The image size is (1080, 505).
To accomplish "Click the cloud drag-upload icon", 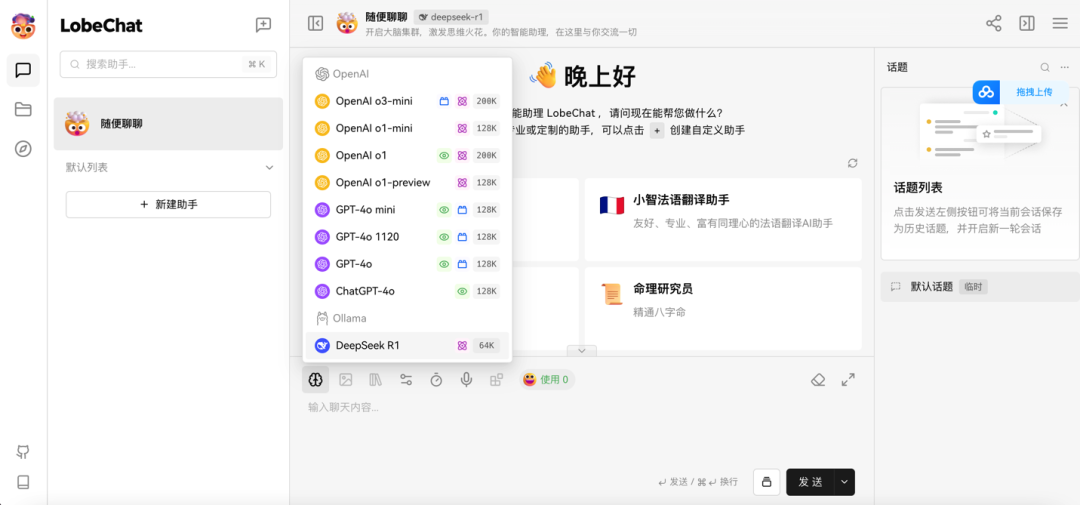I will pyautogui.click(x=987, y=92).
